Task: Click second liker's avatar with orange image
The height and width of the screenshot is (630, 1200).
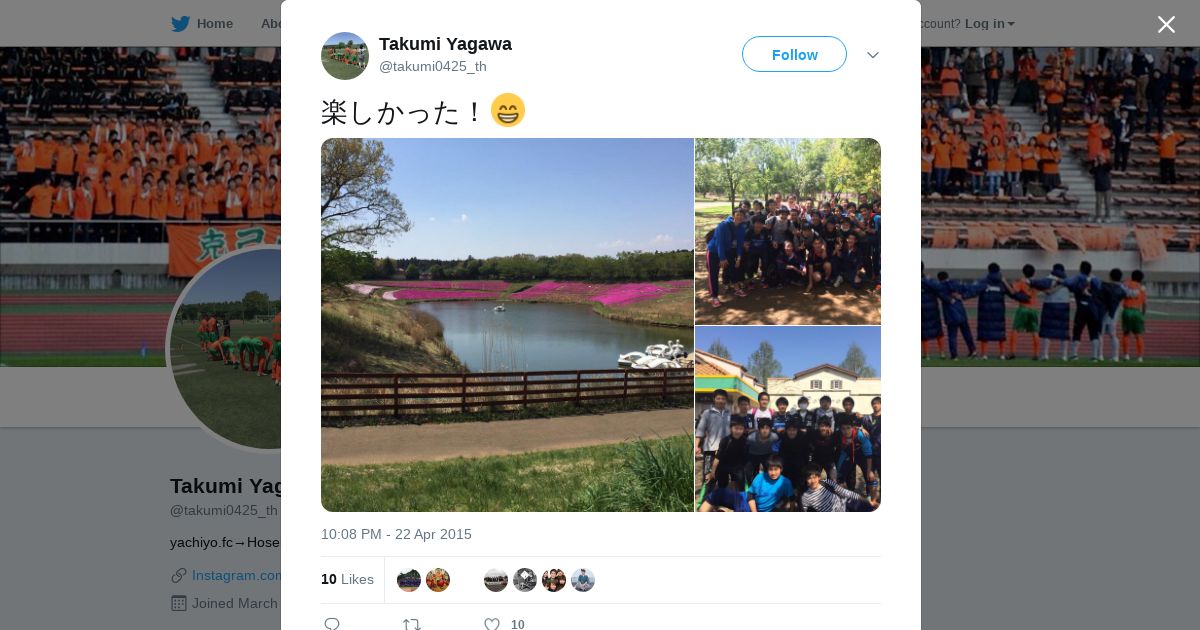Action: [x=438, y=580]
